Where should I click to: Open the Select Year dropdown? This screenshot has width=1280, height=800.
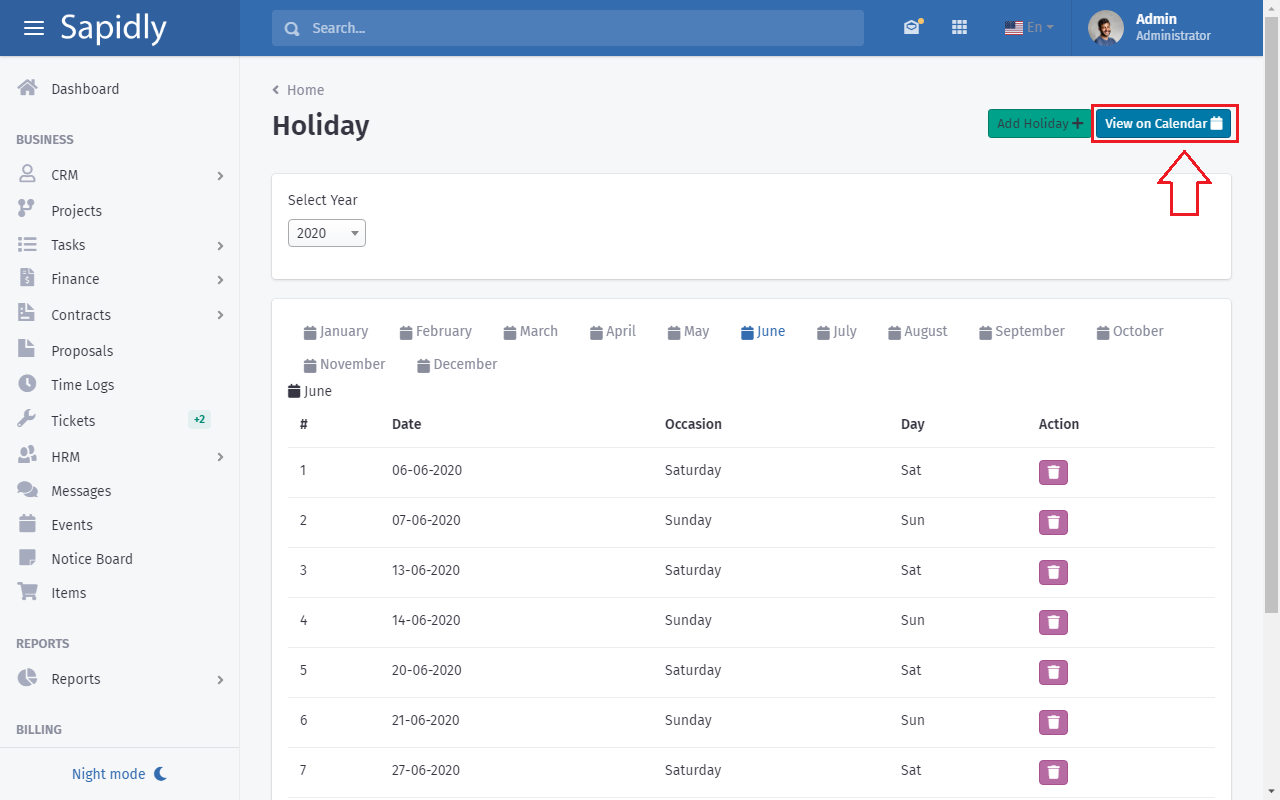pos(326,233)
